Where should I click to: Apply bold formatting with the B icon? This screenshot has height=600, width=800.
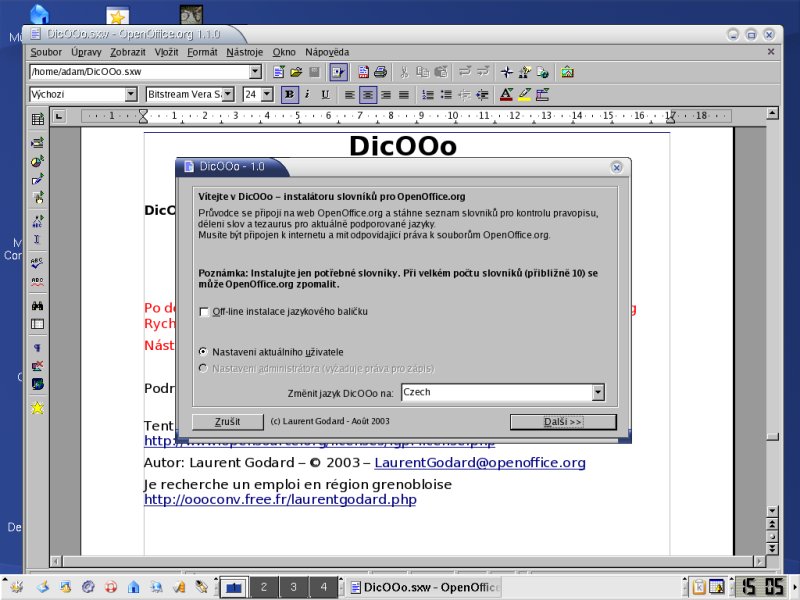click(x=289, y=94)
